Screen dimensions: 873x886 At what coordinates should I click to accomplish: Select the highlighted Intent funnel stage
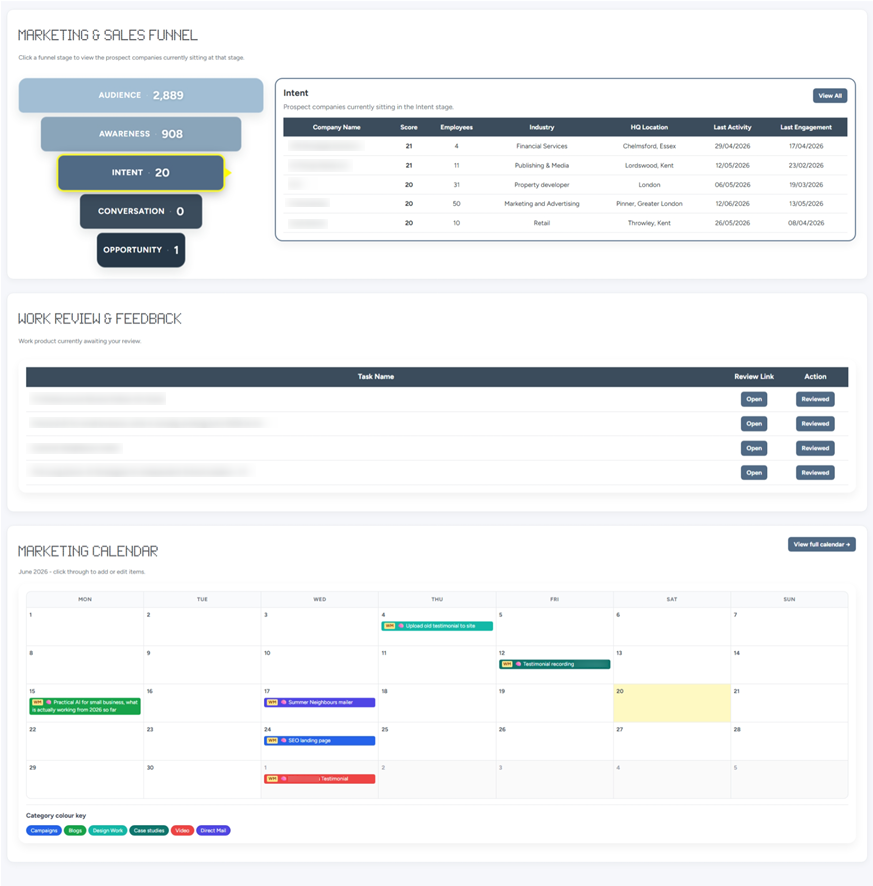point(141,172)
